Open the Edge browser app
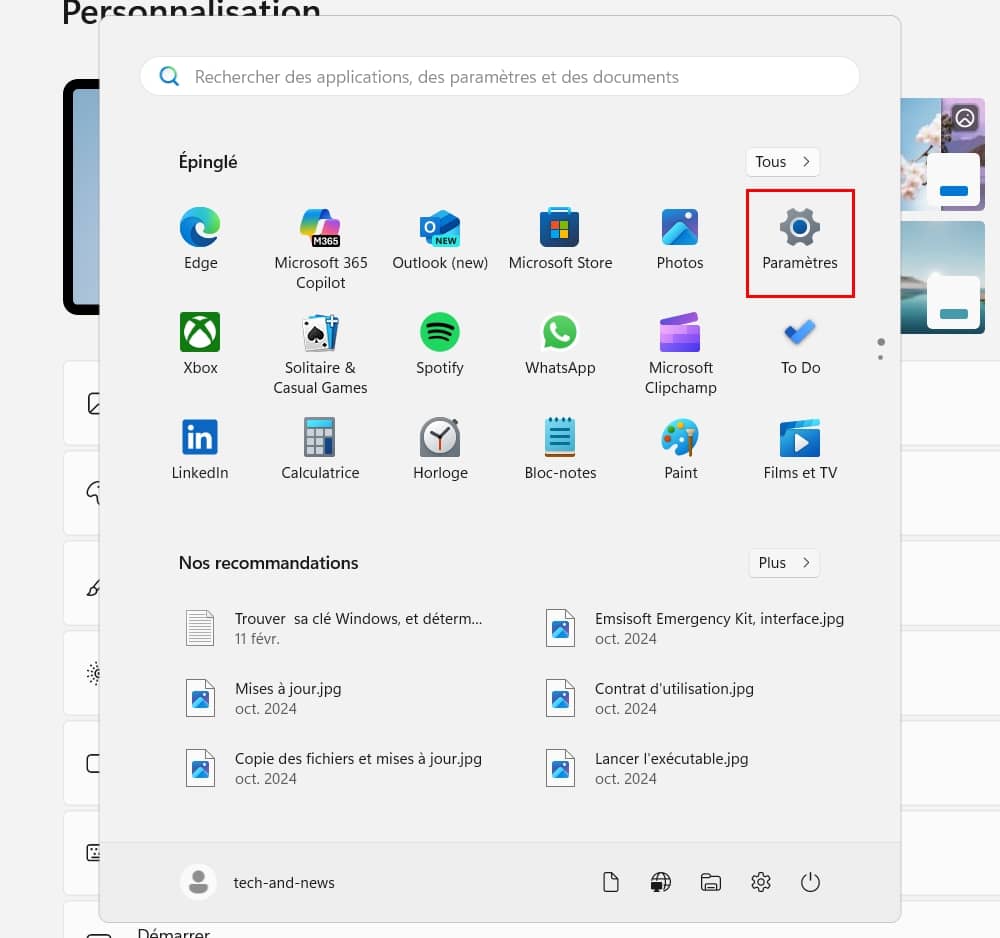 click(x=200, y=240)
